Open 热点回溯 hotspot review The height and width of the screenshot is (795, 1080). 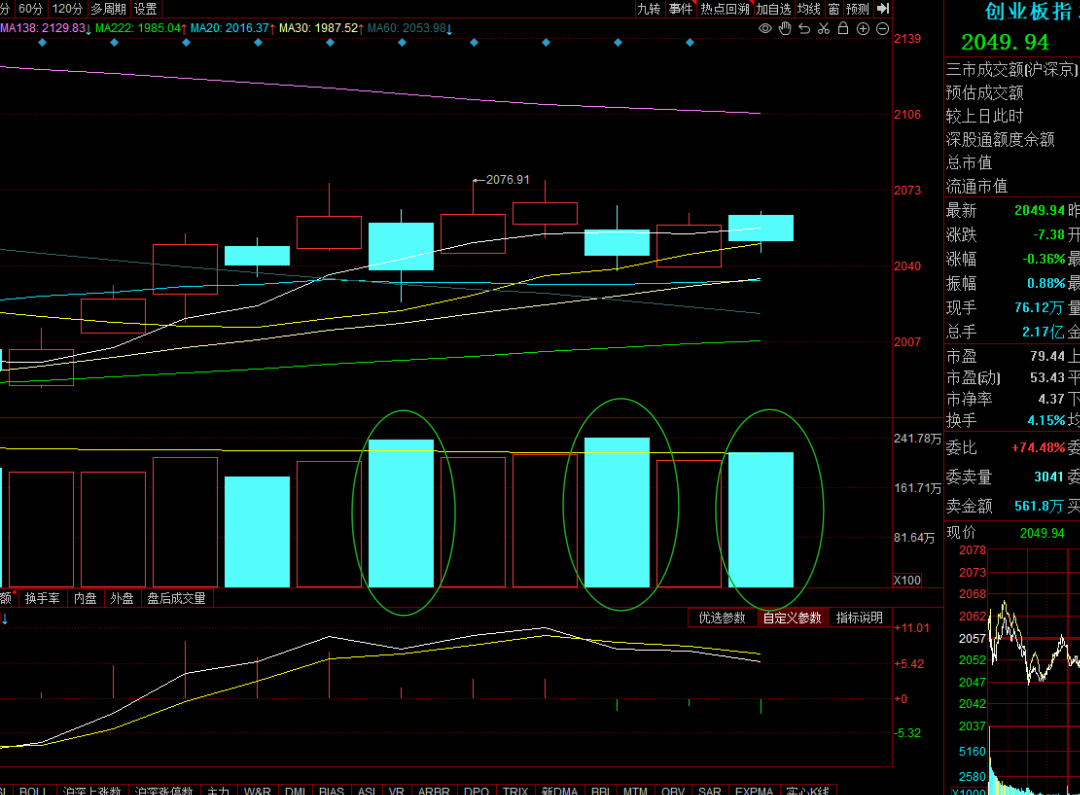click(x=725, y=9)
